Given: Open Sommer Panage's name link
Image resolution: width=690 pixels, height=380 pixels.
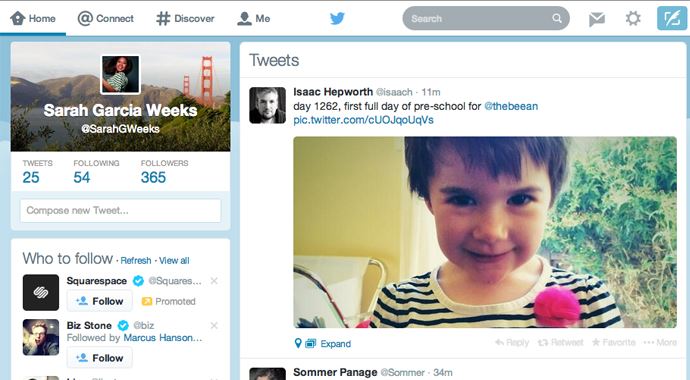Looking at the screenshot, I should (x=335, y=373).
